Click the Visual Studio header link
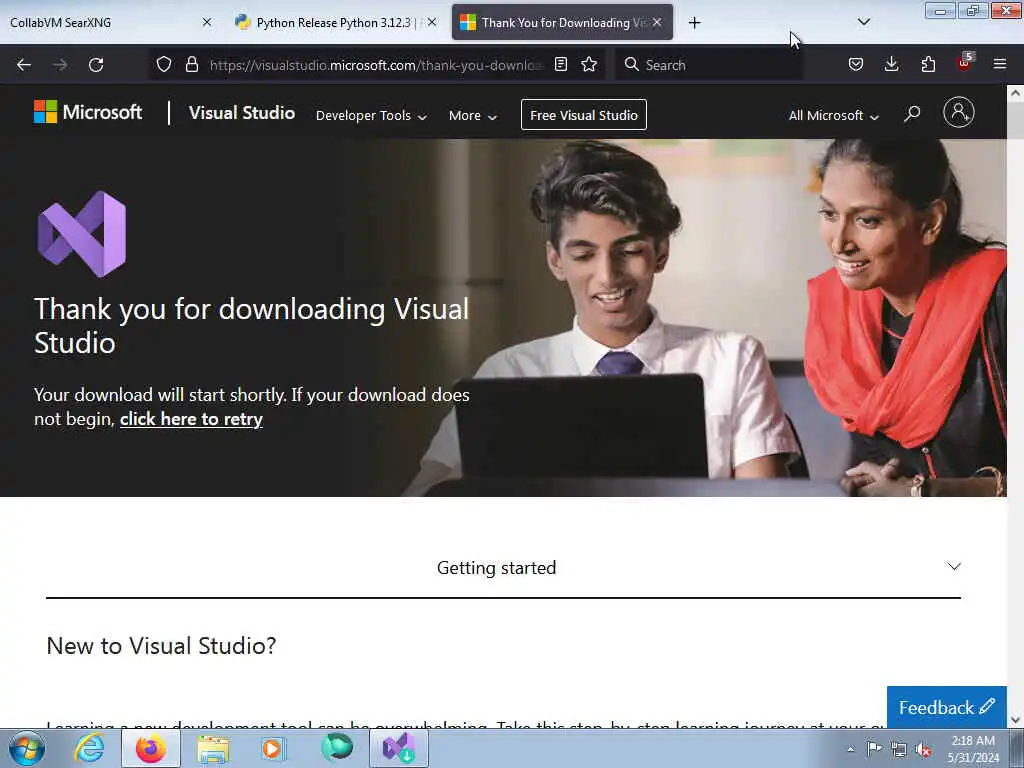Screen dimensions: 1024x768 242,113
